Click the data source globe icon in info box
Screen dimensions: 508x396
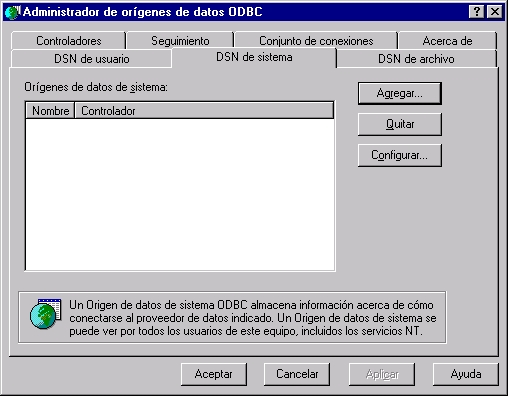[45, 314]
